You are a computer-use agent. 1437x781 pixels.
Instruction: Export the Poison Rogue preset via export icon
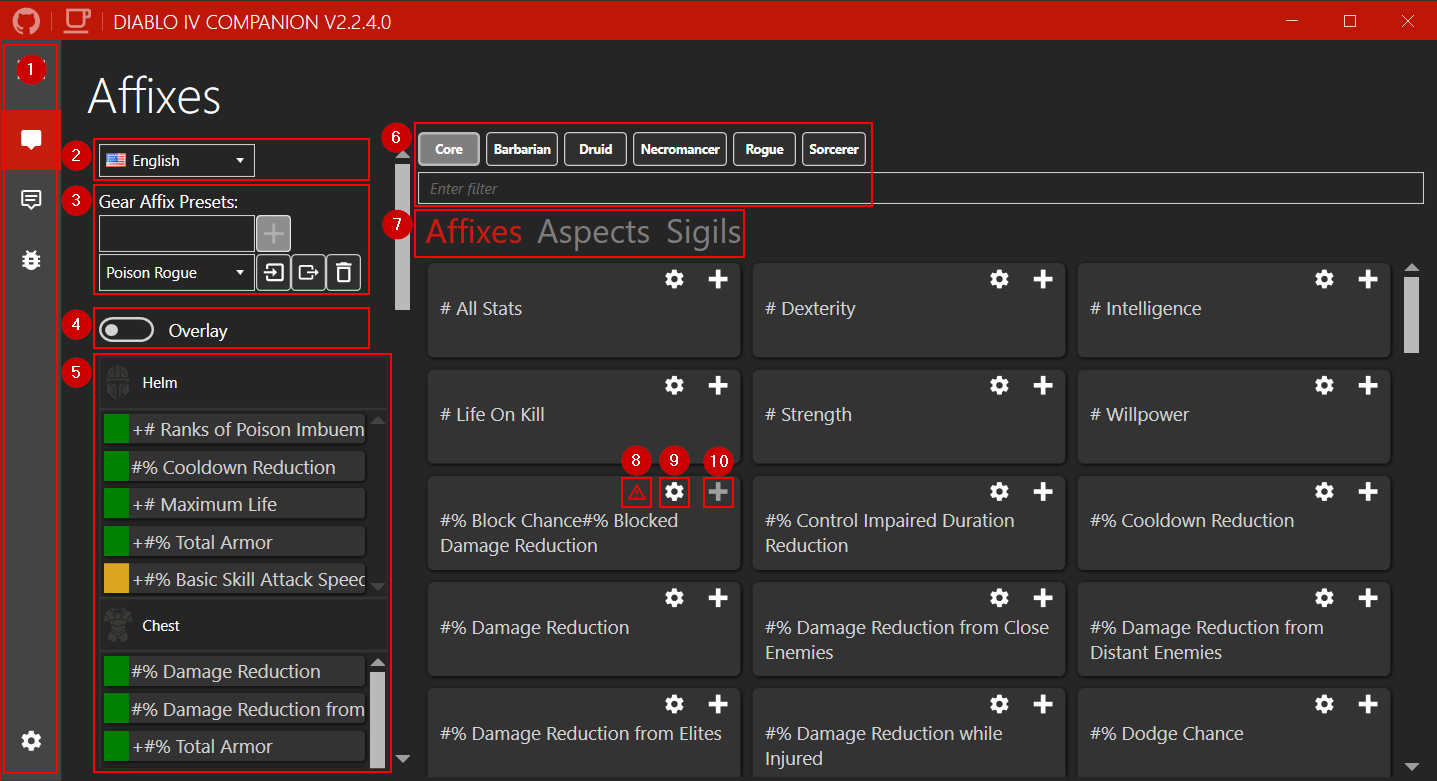[x=308, y=272]
